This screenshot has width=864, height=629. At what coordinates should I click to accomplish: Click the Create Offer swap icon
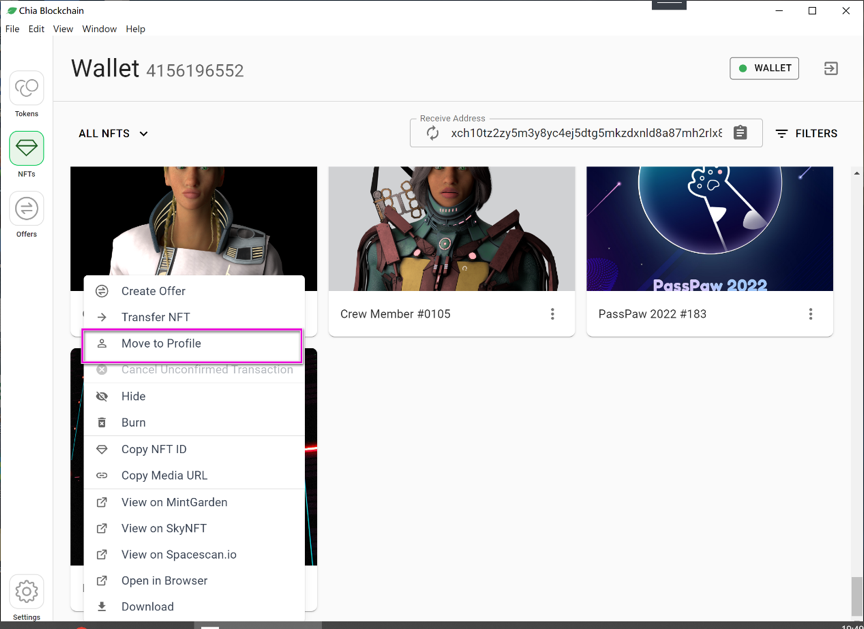102,291
